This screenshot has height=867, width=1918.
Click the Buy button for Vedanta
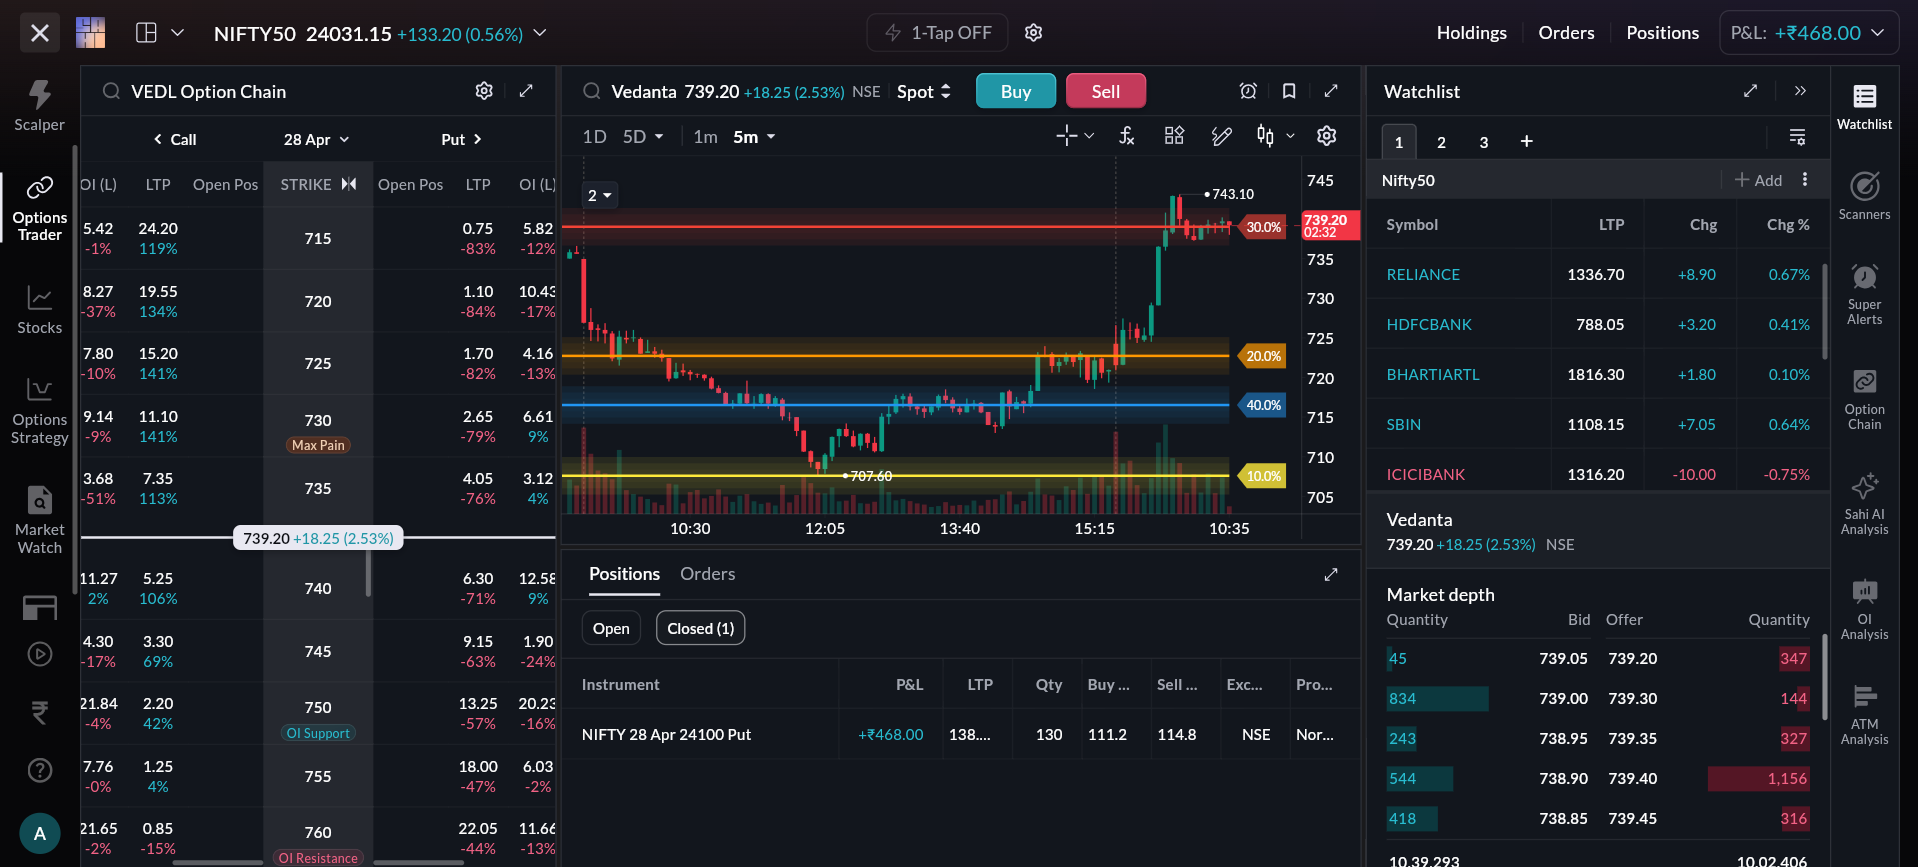tap(1016, 91)
